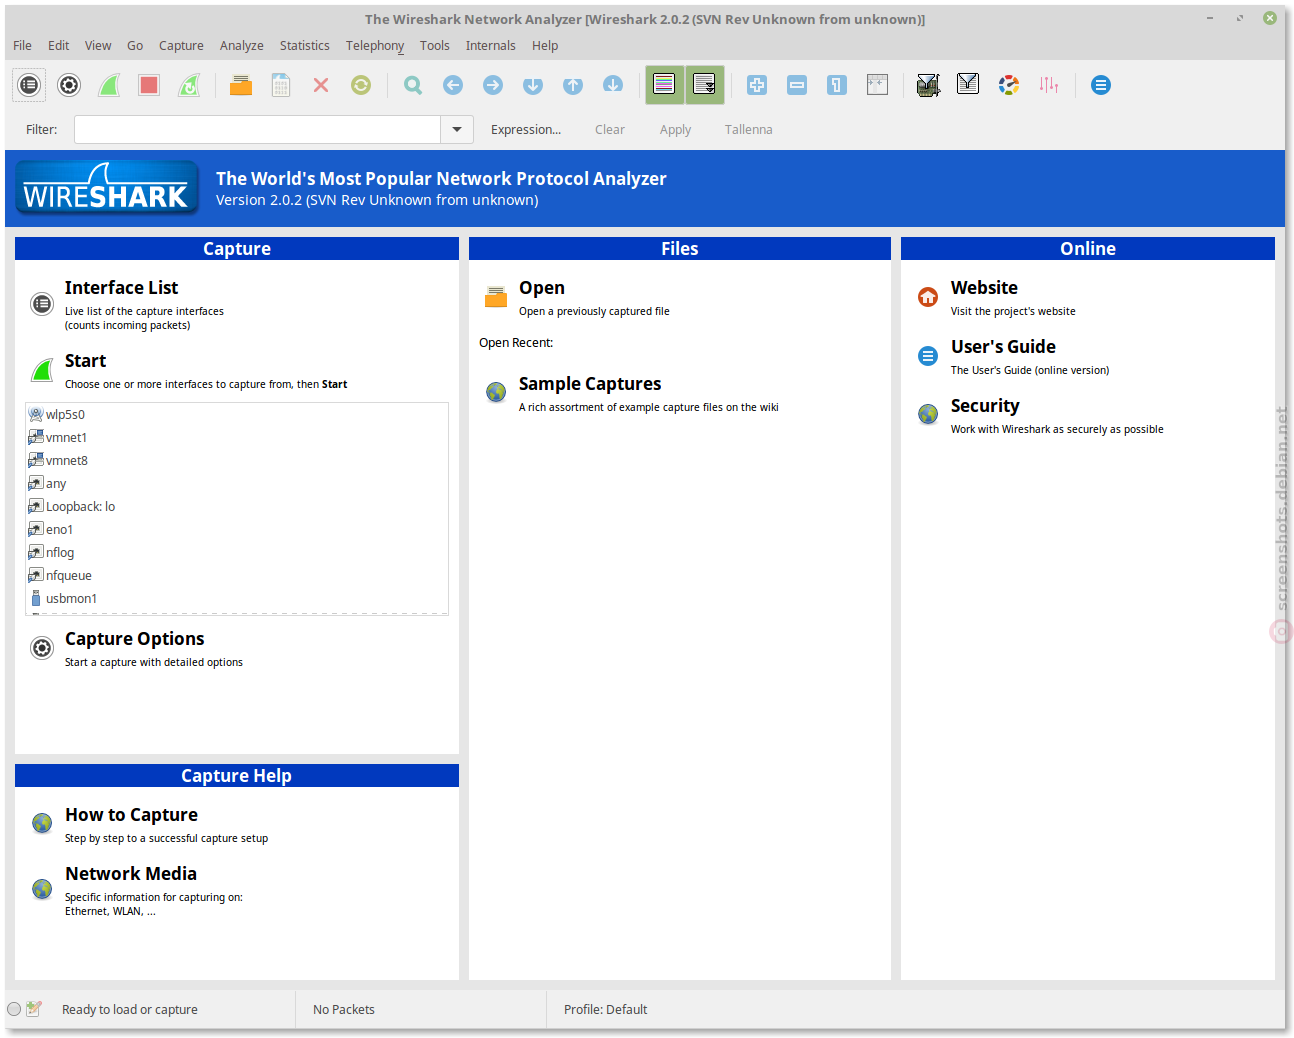Open the How to Capture guide
The image size is (1294, 1038).
[x=131, y=815]
